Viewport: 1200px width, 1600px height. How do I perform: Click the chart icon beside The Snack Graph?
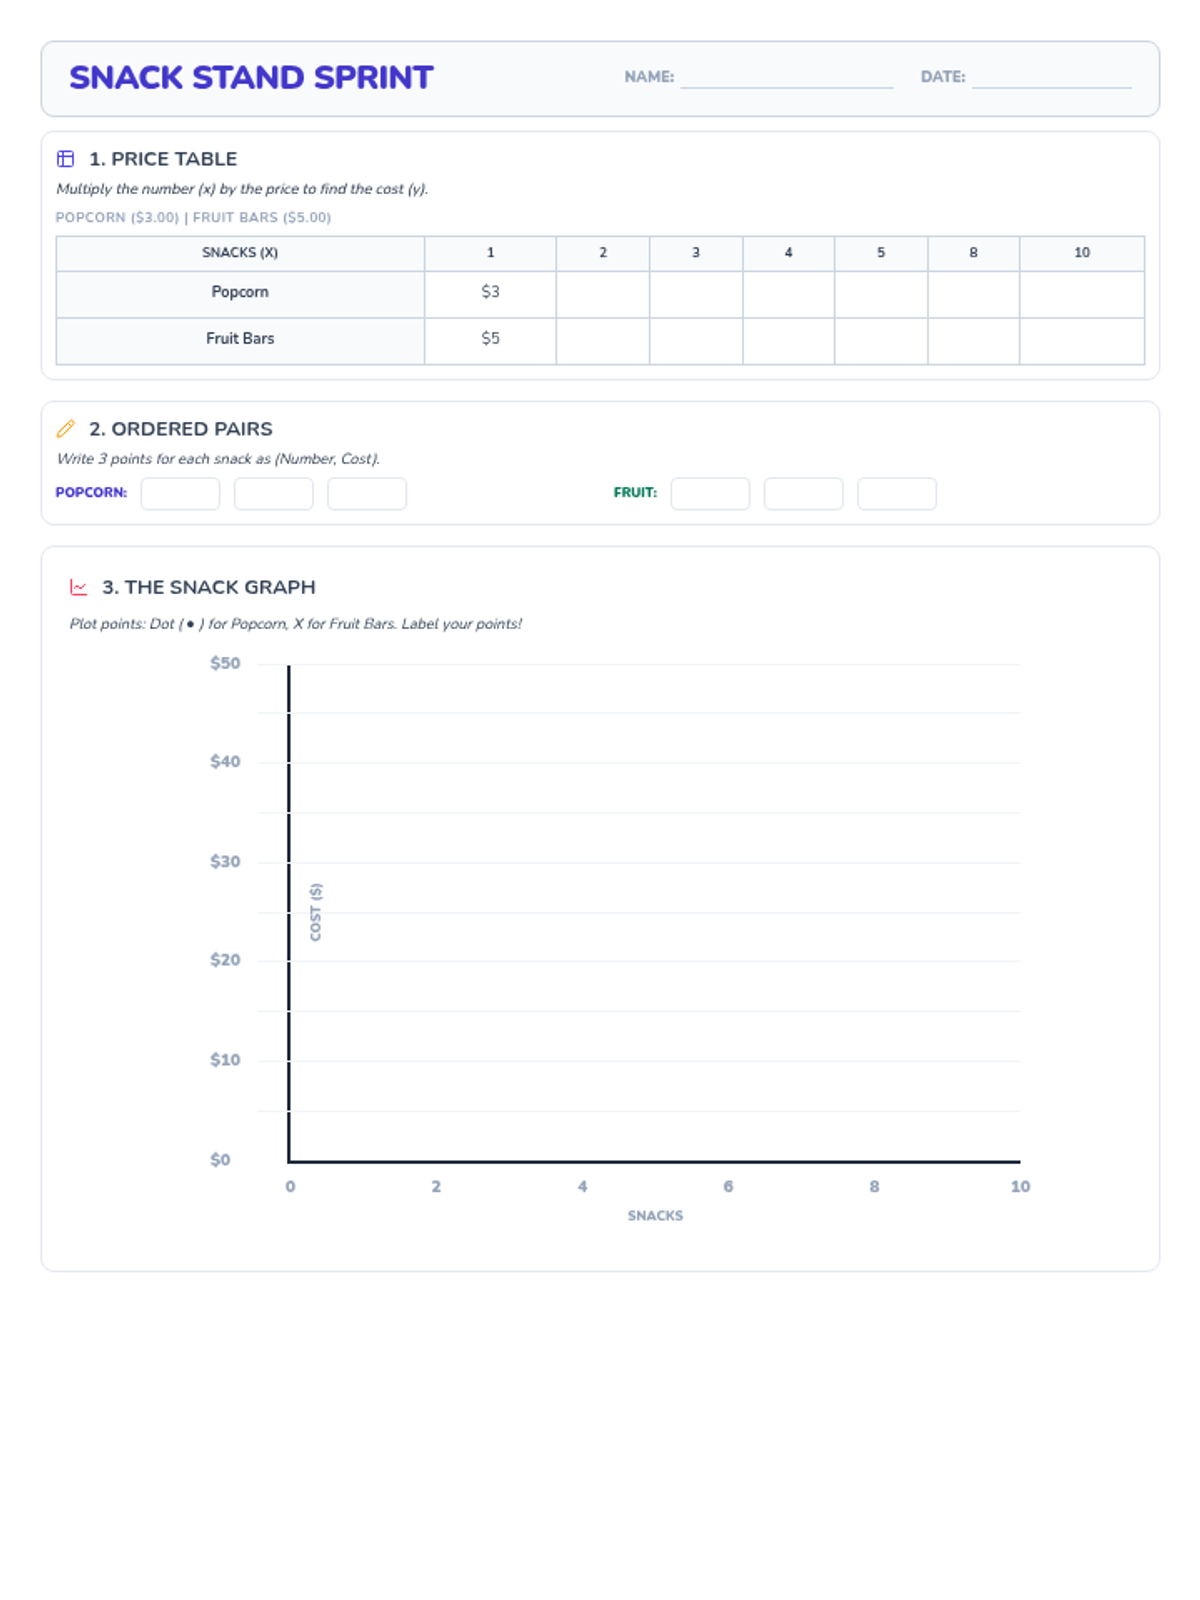[79, 587]
